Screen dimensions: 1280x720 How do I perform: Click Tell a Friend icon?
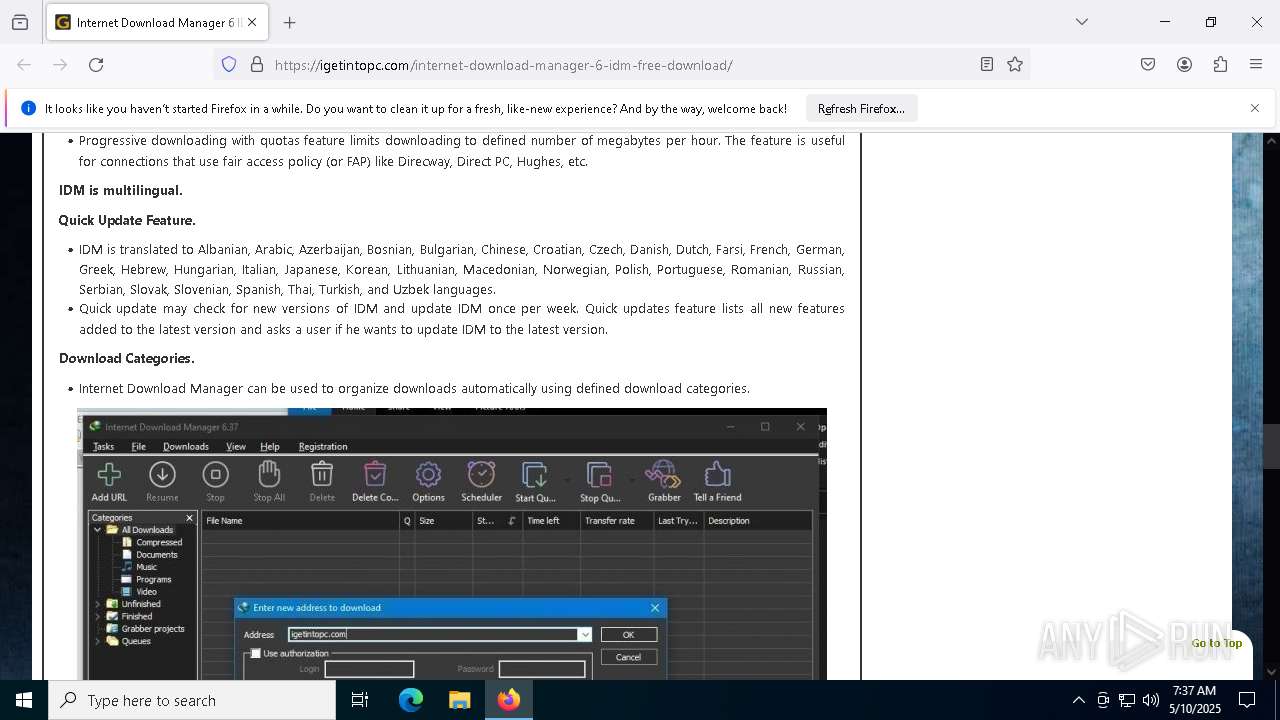[x=717, y=481]
